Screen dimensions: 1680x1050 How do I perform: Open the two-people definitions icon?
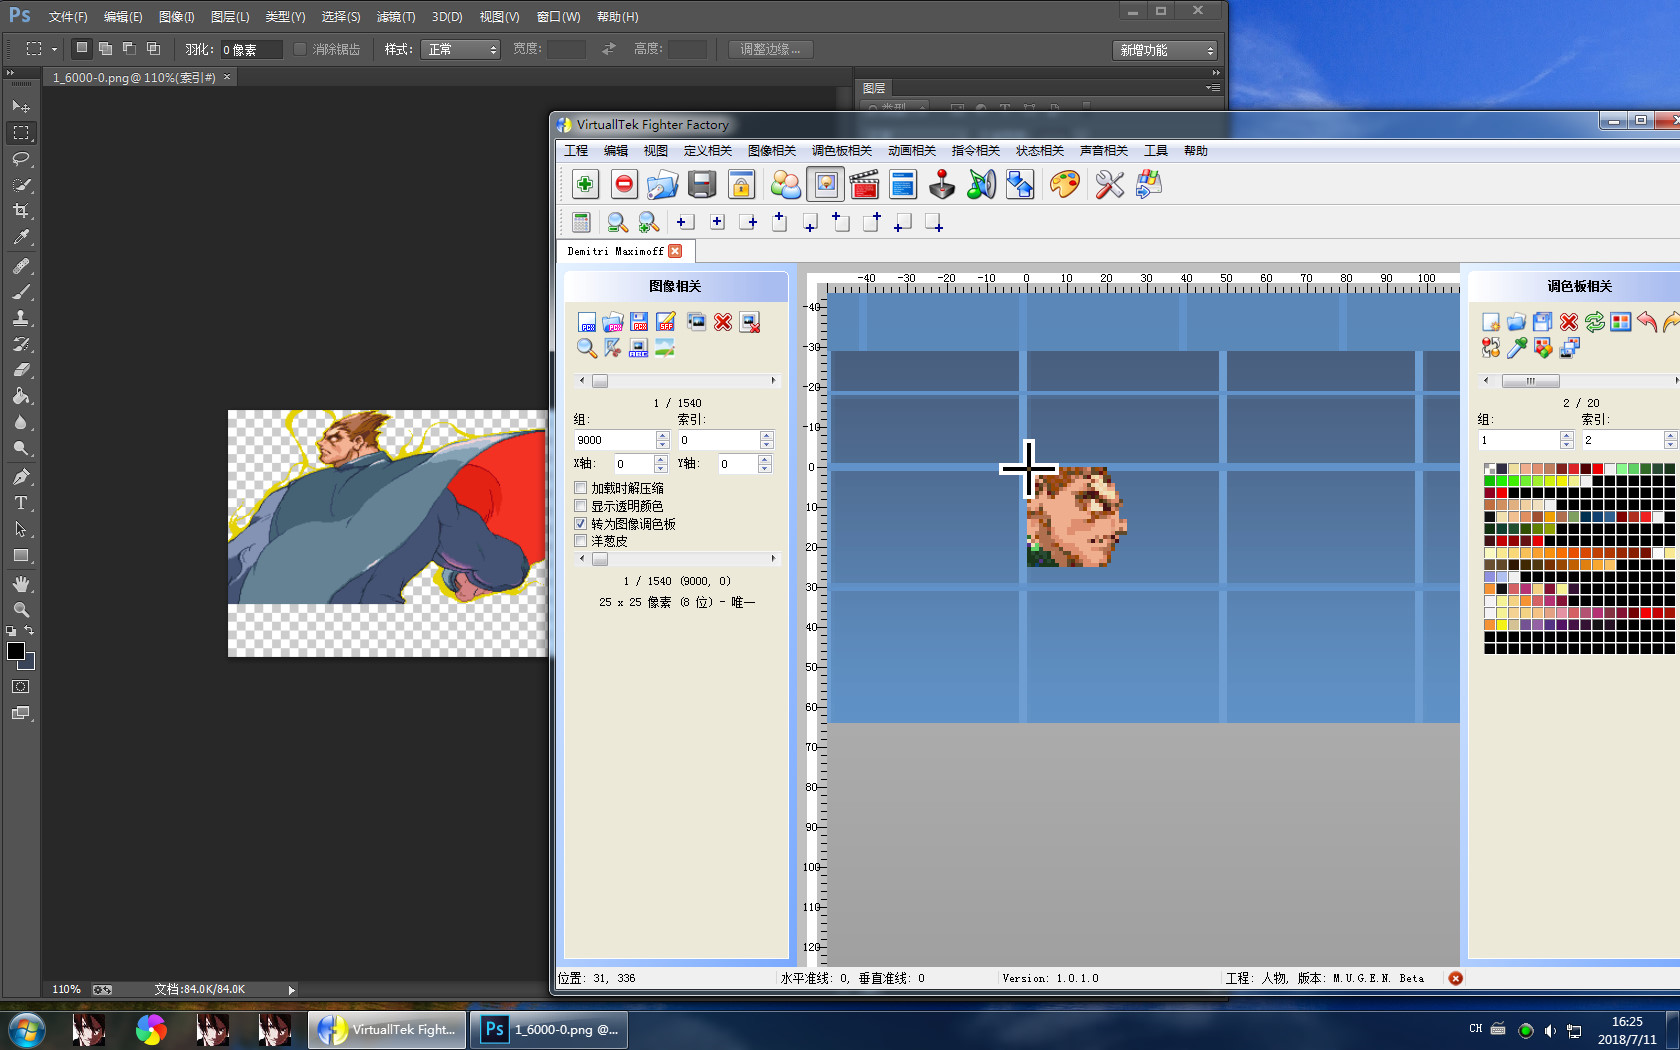[786, 184]
